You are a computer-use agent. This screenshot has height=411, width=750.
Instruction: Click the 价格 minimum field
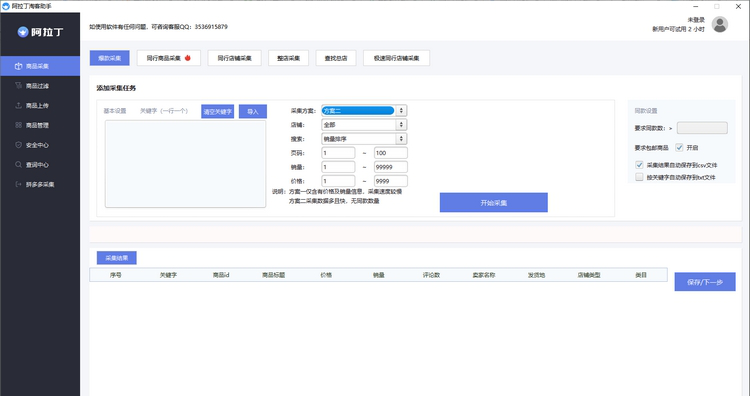[x=338, y=181]
